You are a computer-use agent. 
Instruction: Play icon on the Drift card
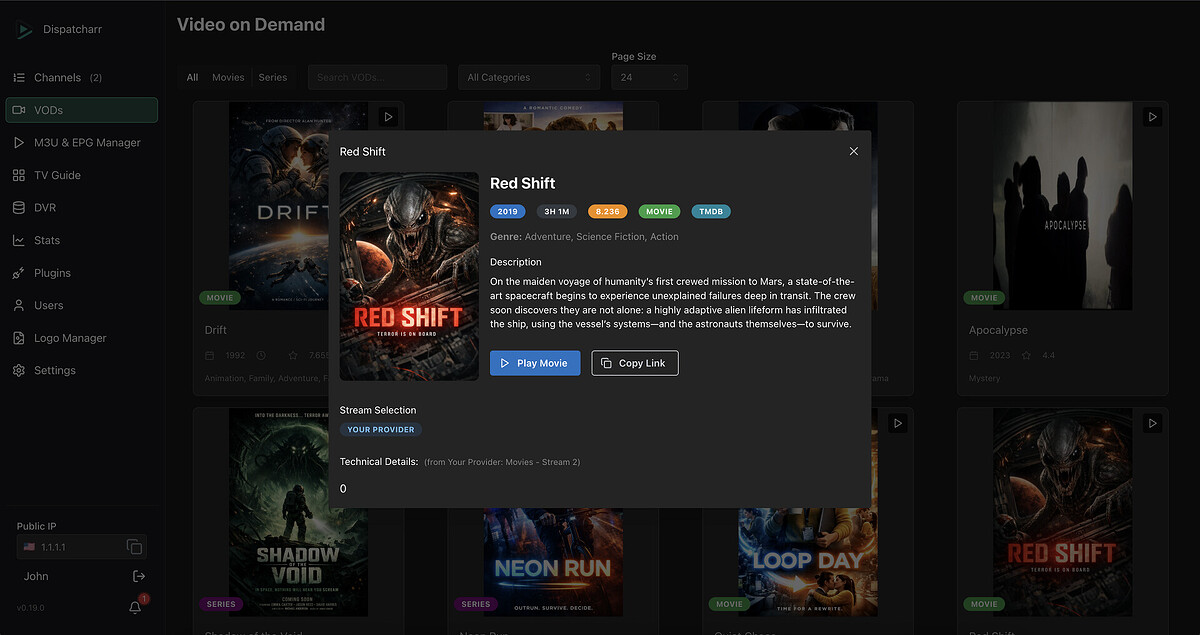coord(388,117)
